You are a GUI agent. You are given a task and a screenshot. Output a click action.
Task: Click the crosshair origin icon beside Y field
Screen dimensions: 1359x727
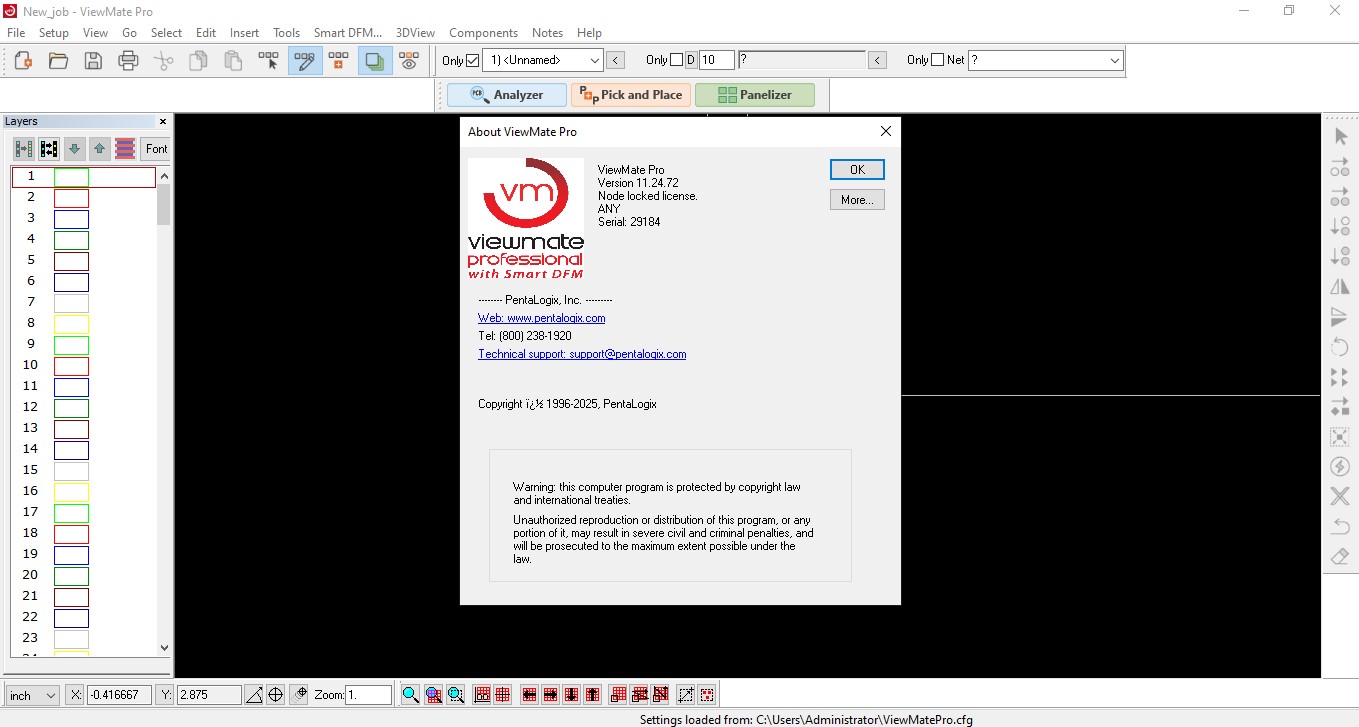276,695
